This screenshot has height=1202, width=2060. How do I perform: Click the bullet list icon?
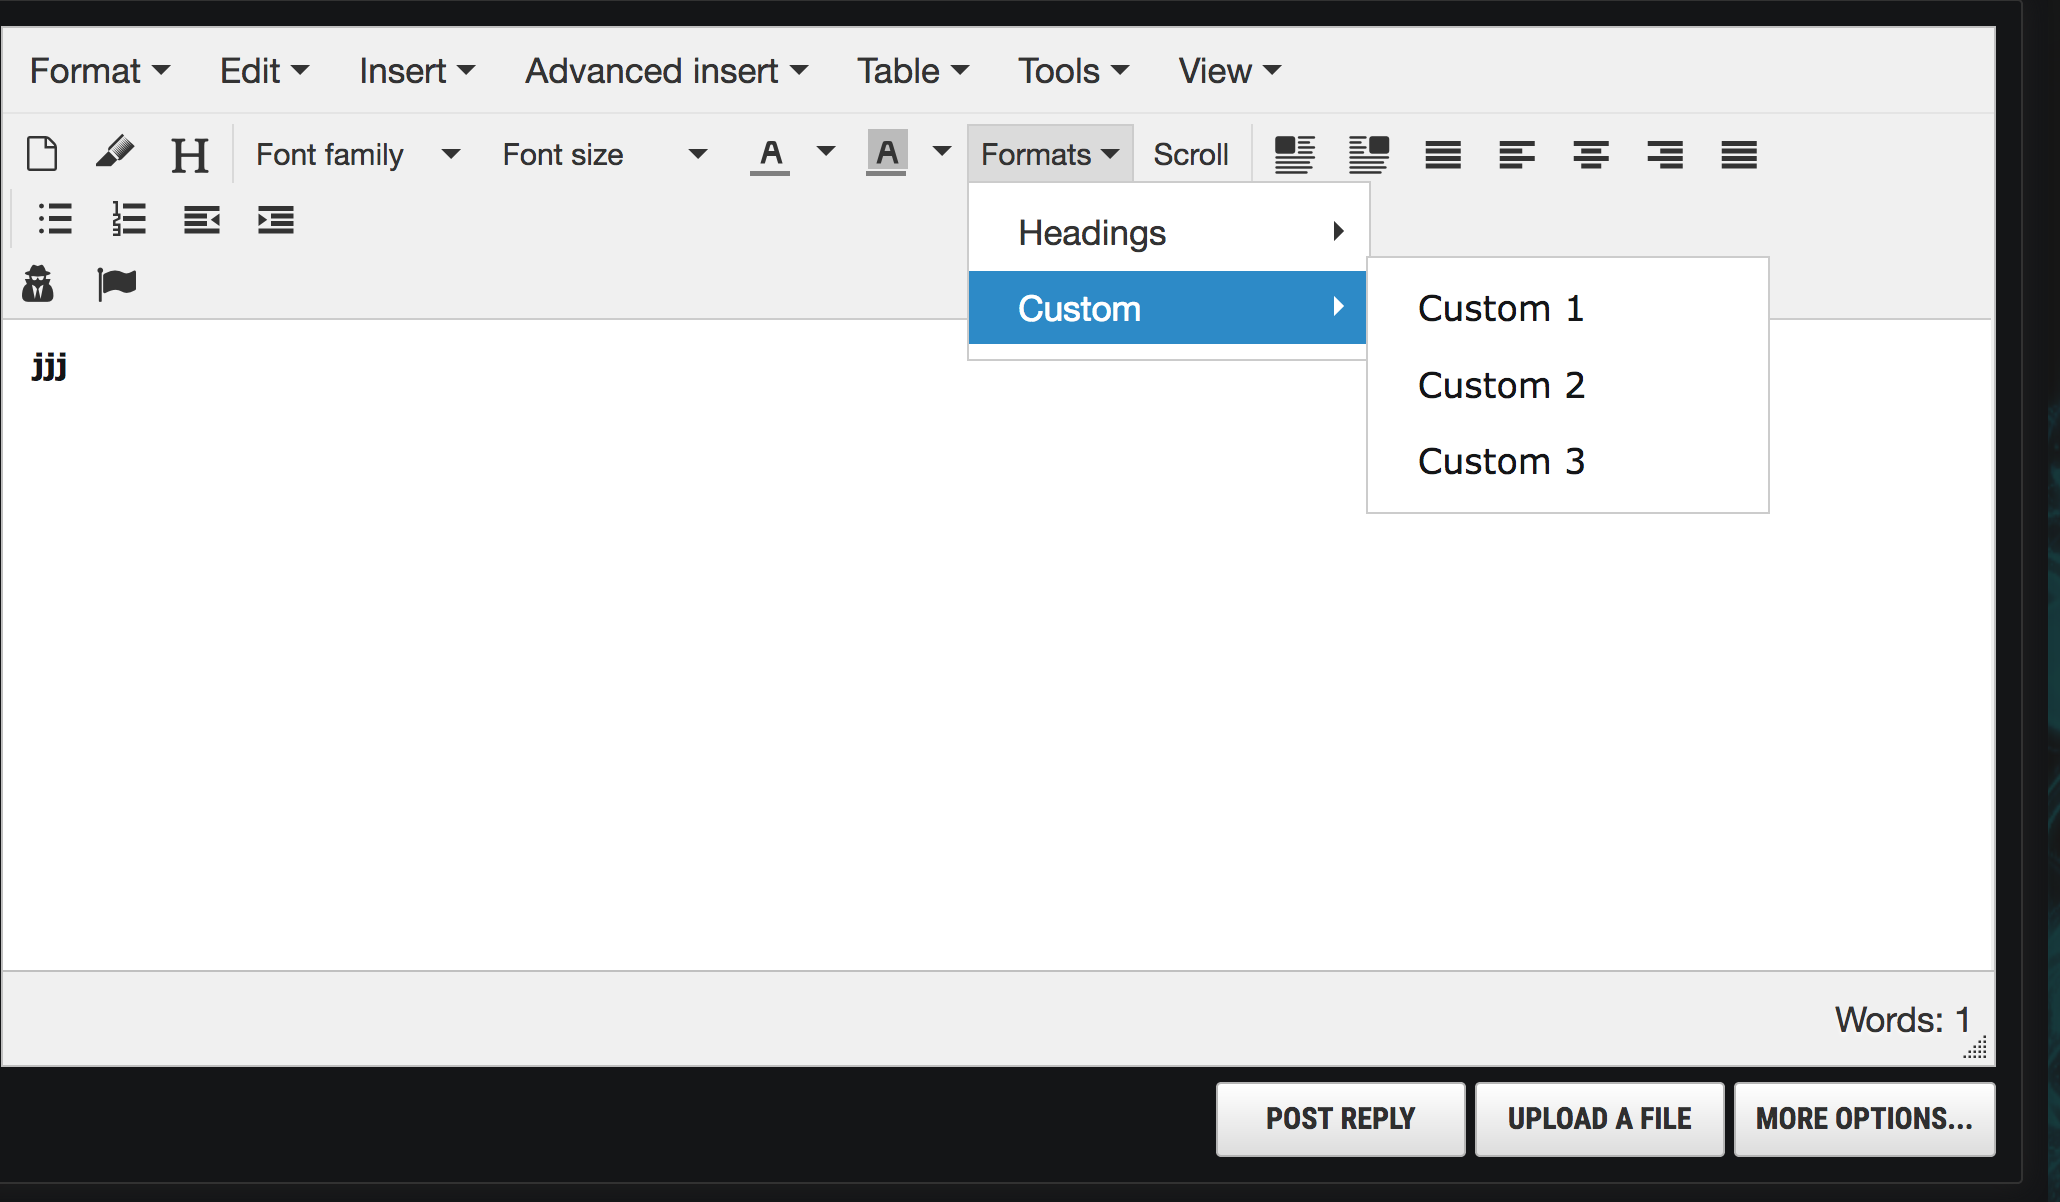click(55, 219)
